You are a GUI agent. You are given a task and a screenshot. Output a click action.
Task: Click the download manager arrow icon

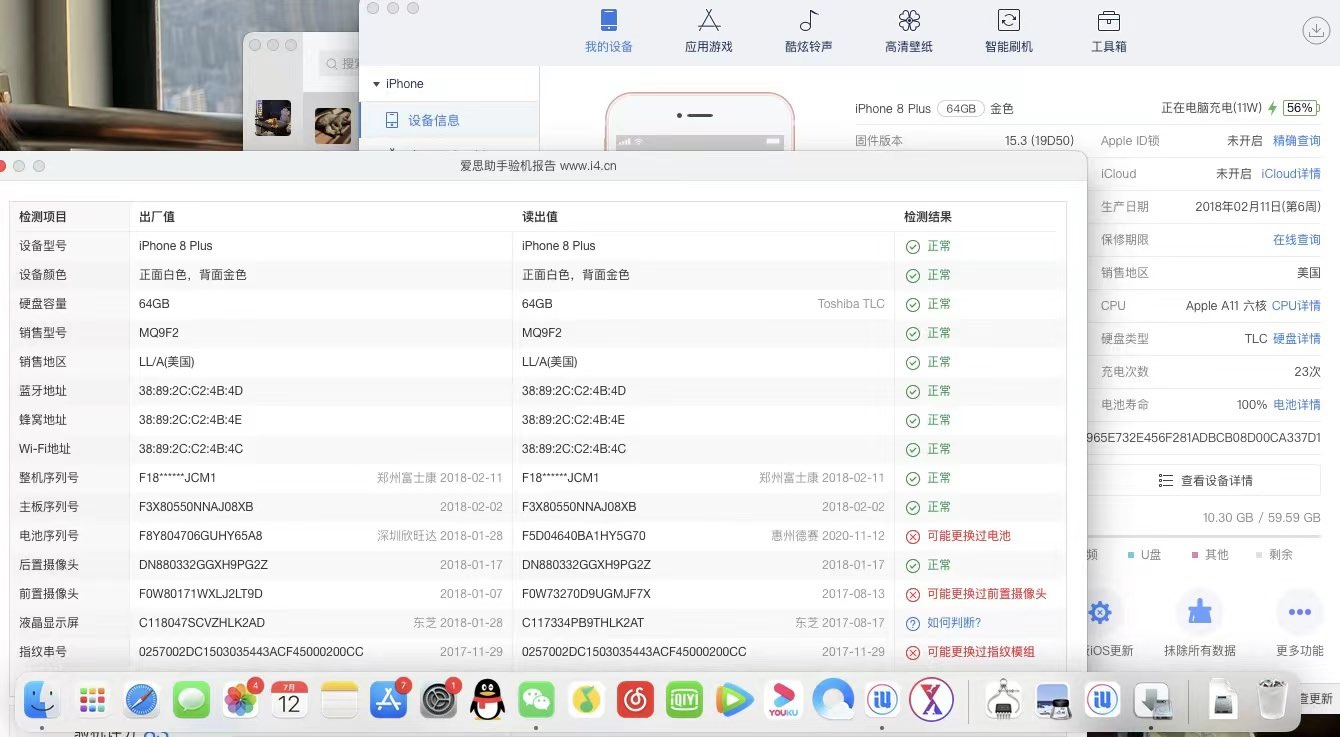click(x=1315, y=31)
